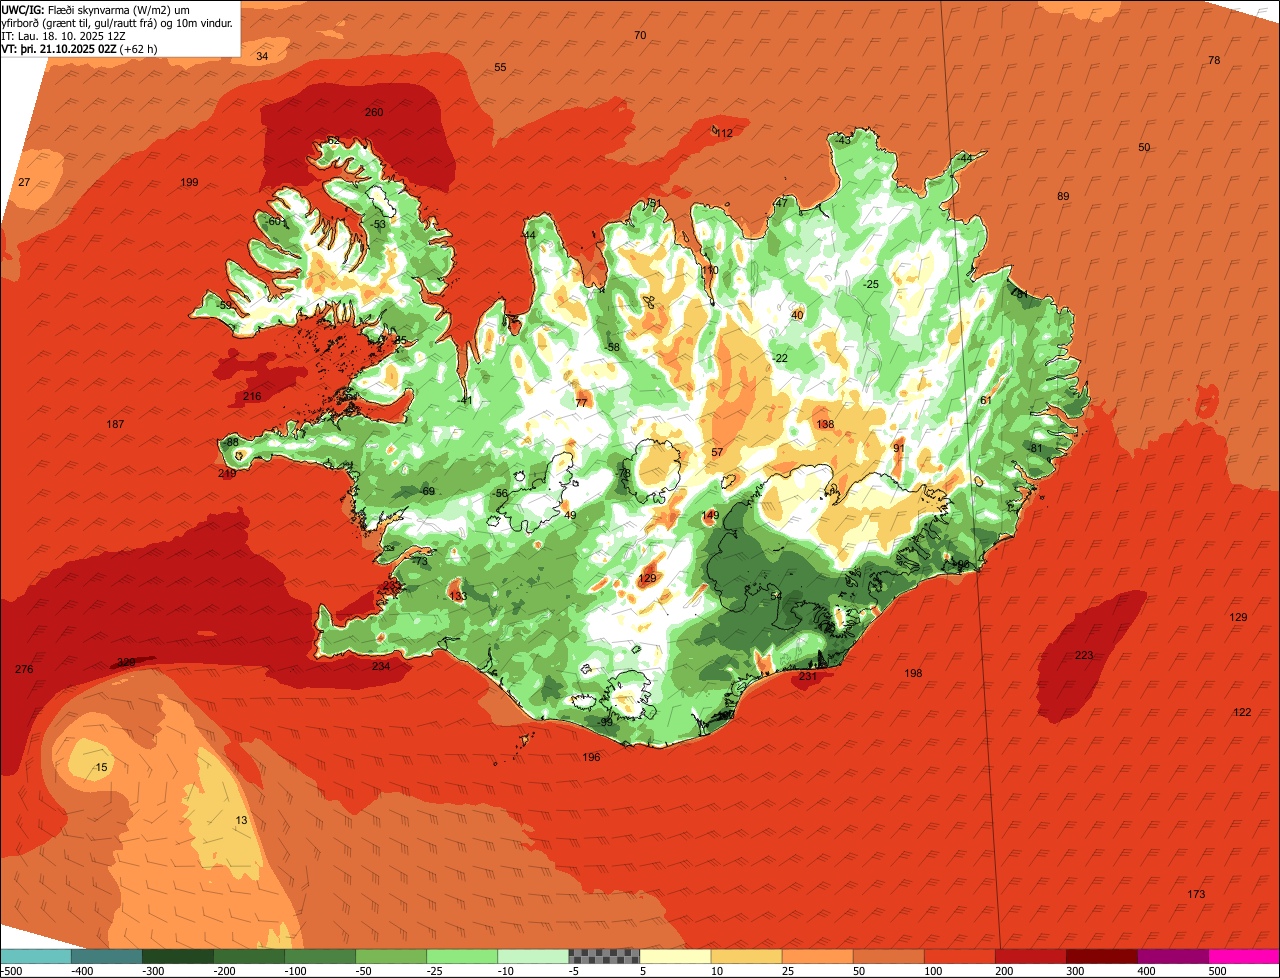
Task: Click the map value 196 south of Iceland
Action: 591,757
